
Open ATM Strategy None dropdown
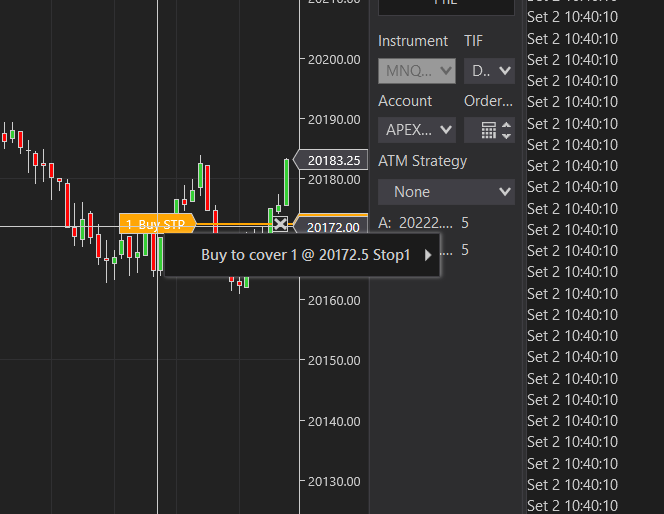click(x=446, y=192)
